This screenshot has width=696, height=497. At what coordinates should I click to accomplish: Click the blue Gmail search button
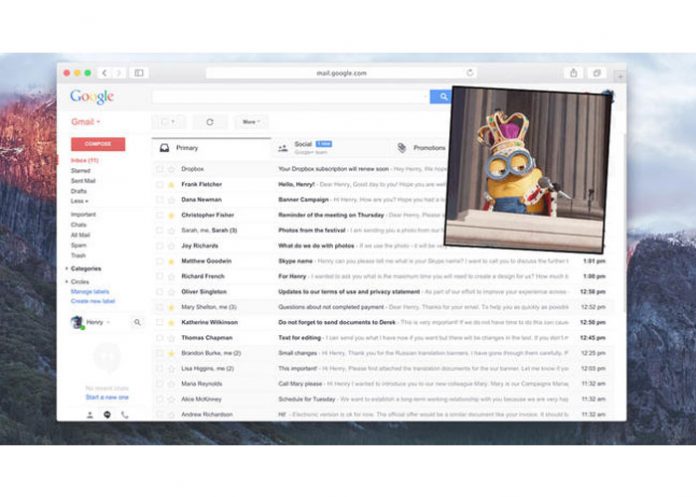click(441, 96)
